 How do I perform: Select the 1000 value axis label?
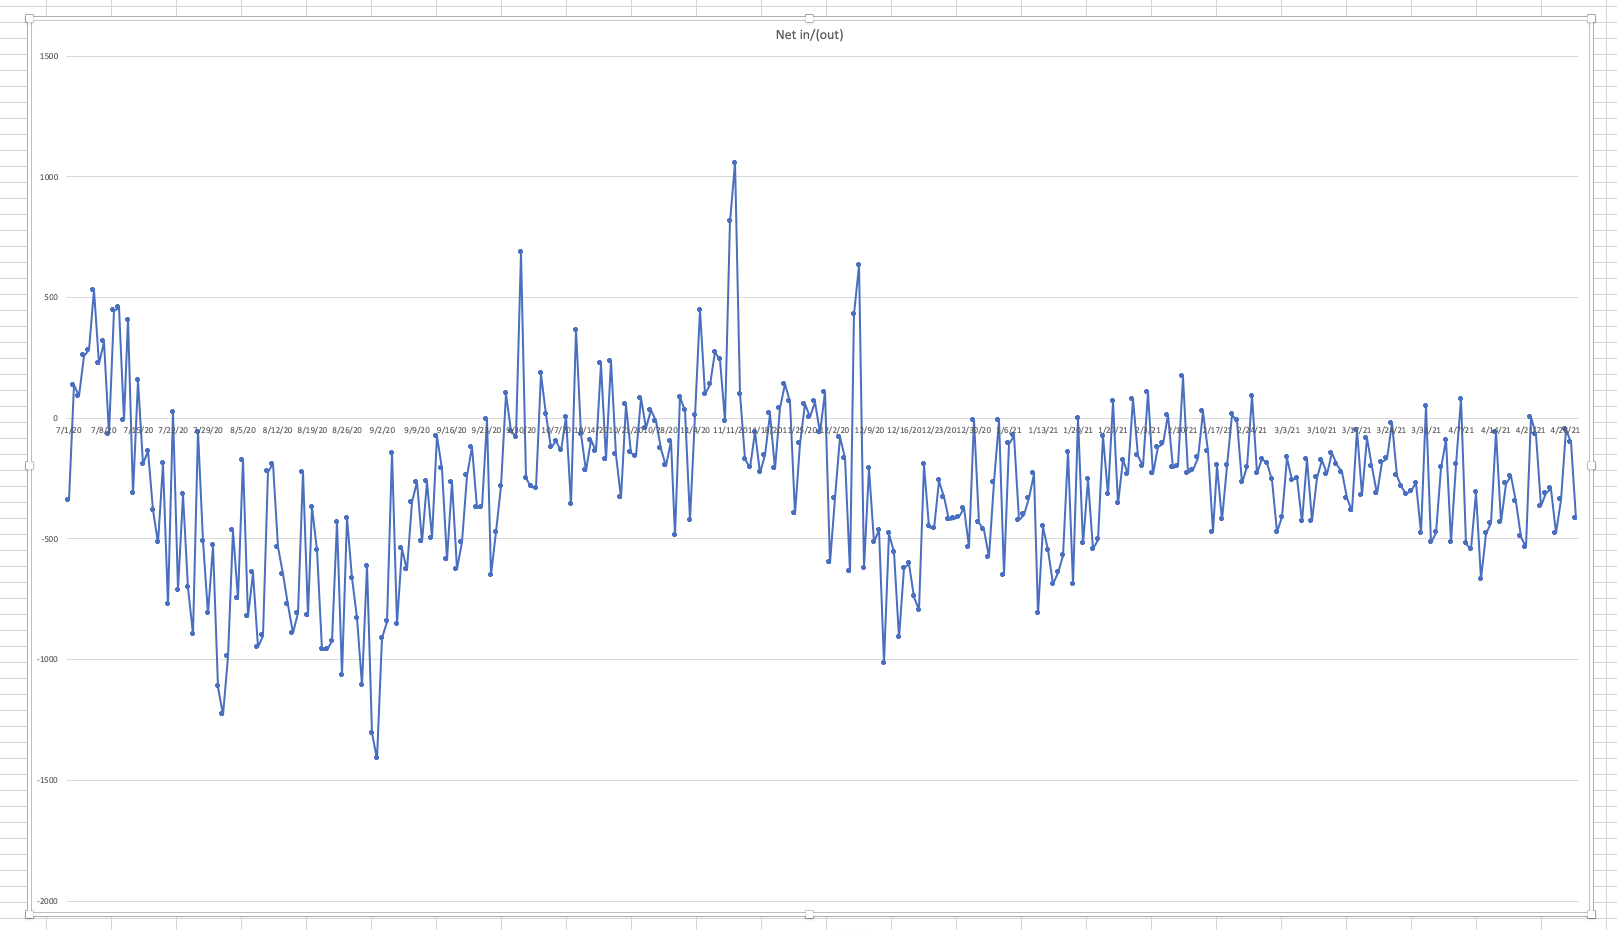(49, 177)
